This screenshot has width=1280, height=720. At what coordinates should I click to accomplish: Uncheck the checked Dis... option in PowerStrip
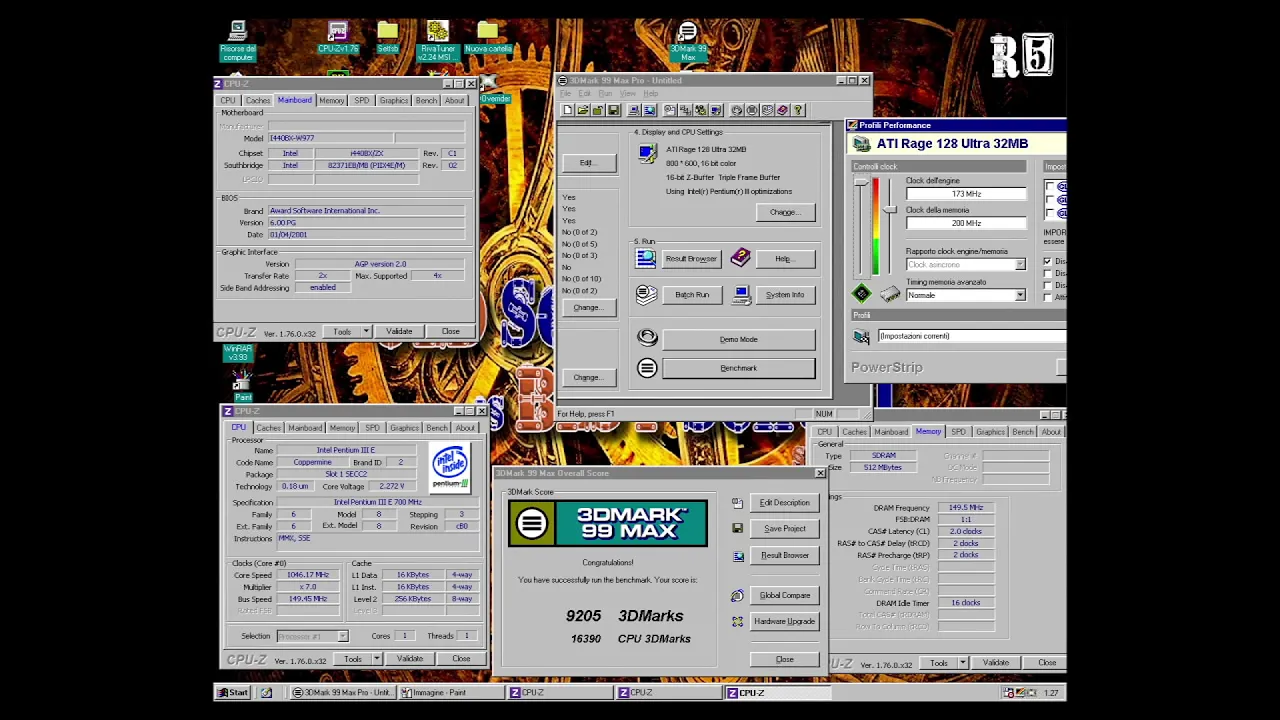coord(1047,261)
